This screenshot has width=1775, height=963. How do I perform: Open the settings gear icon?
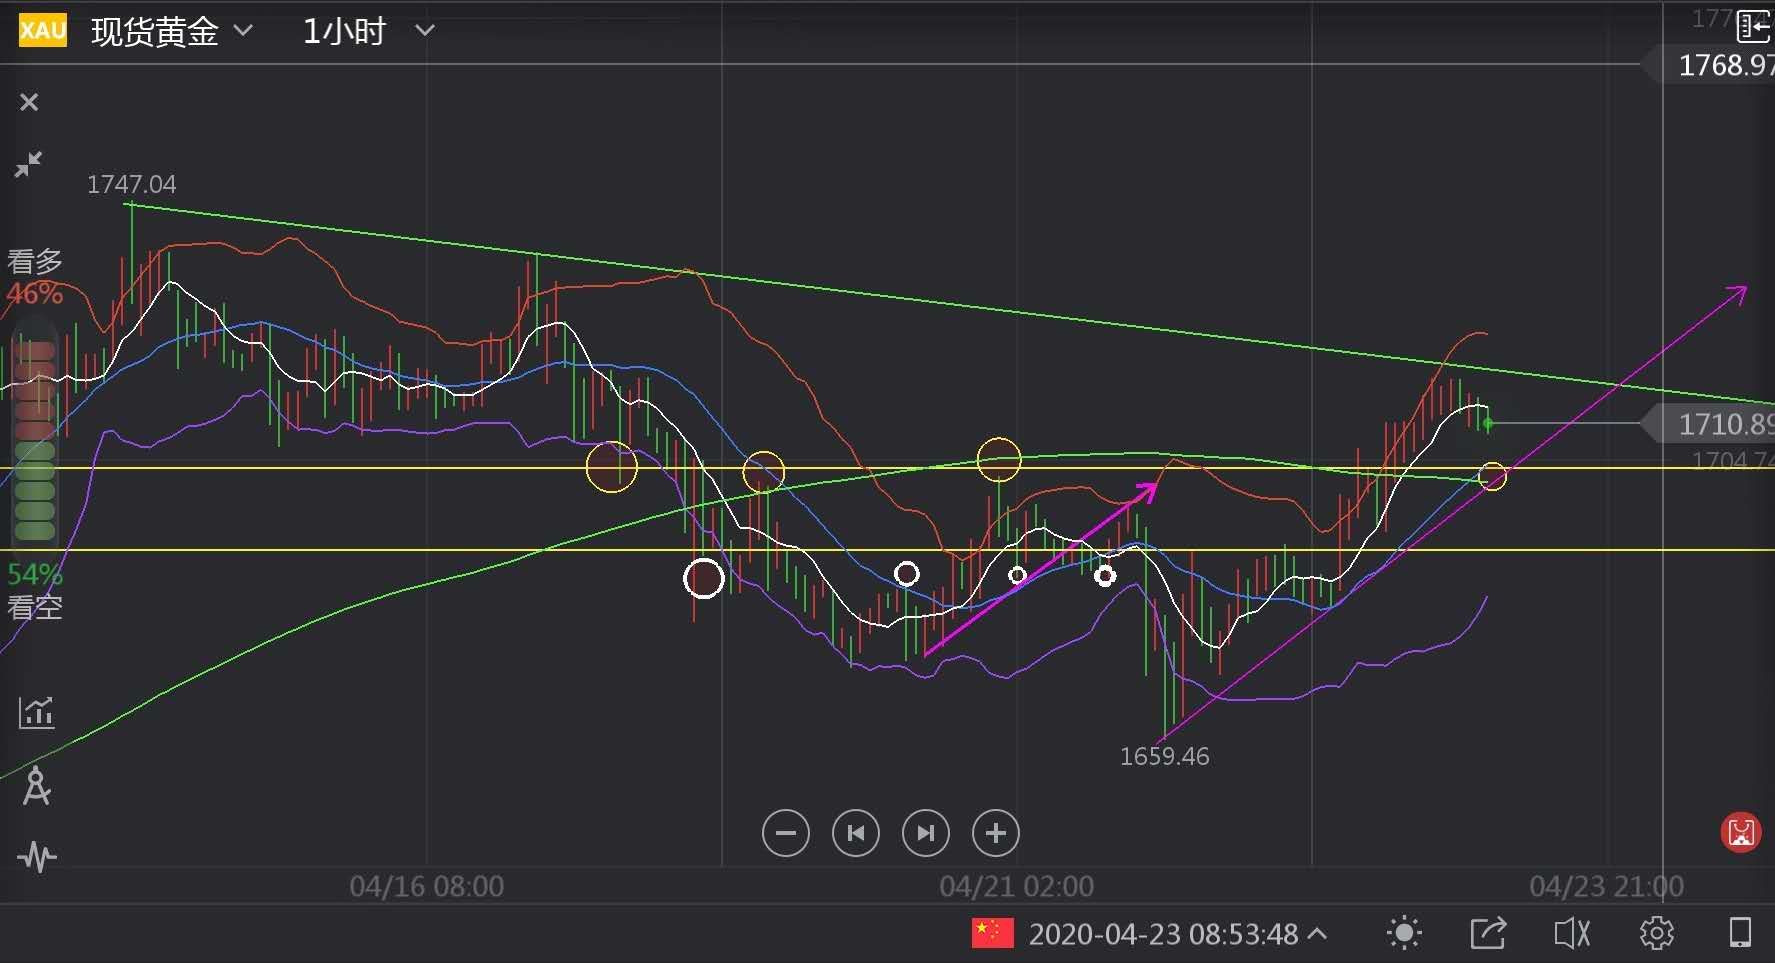click(1657, 933)
